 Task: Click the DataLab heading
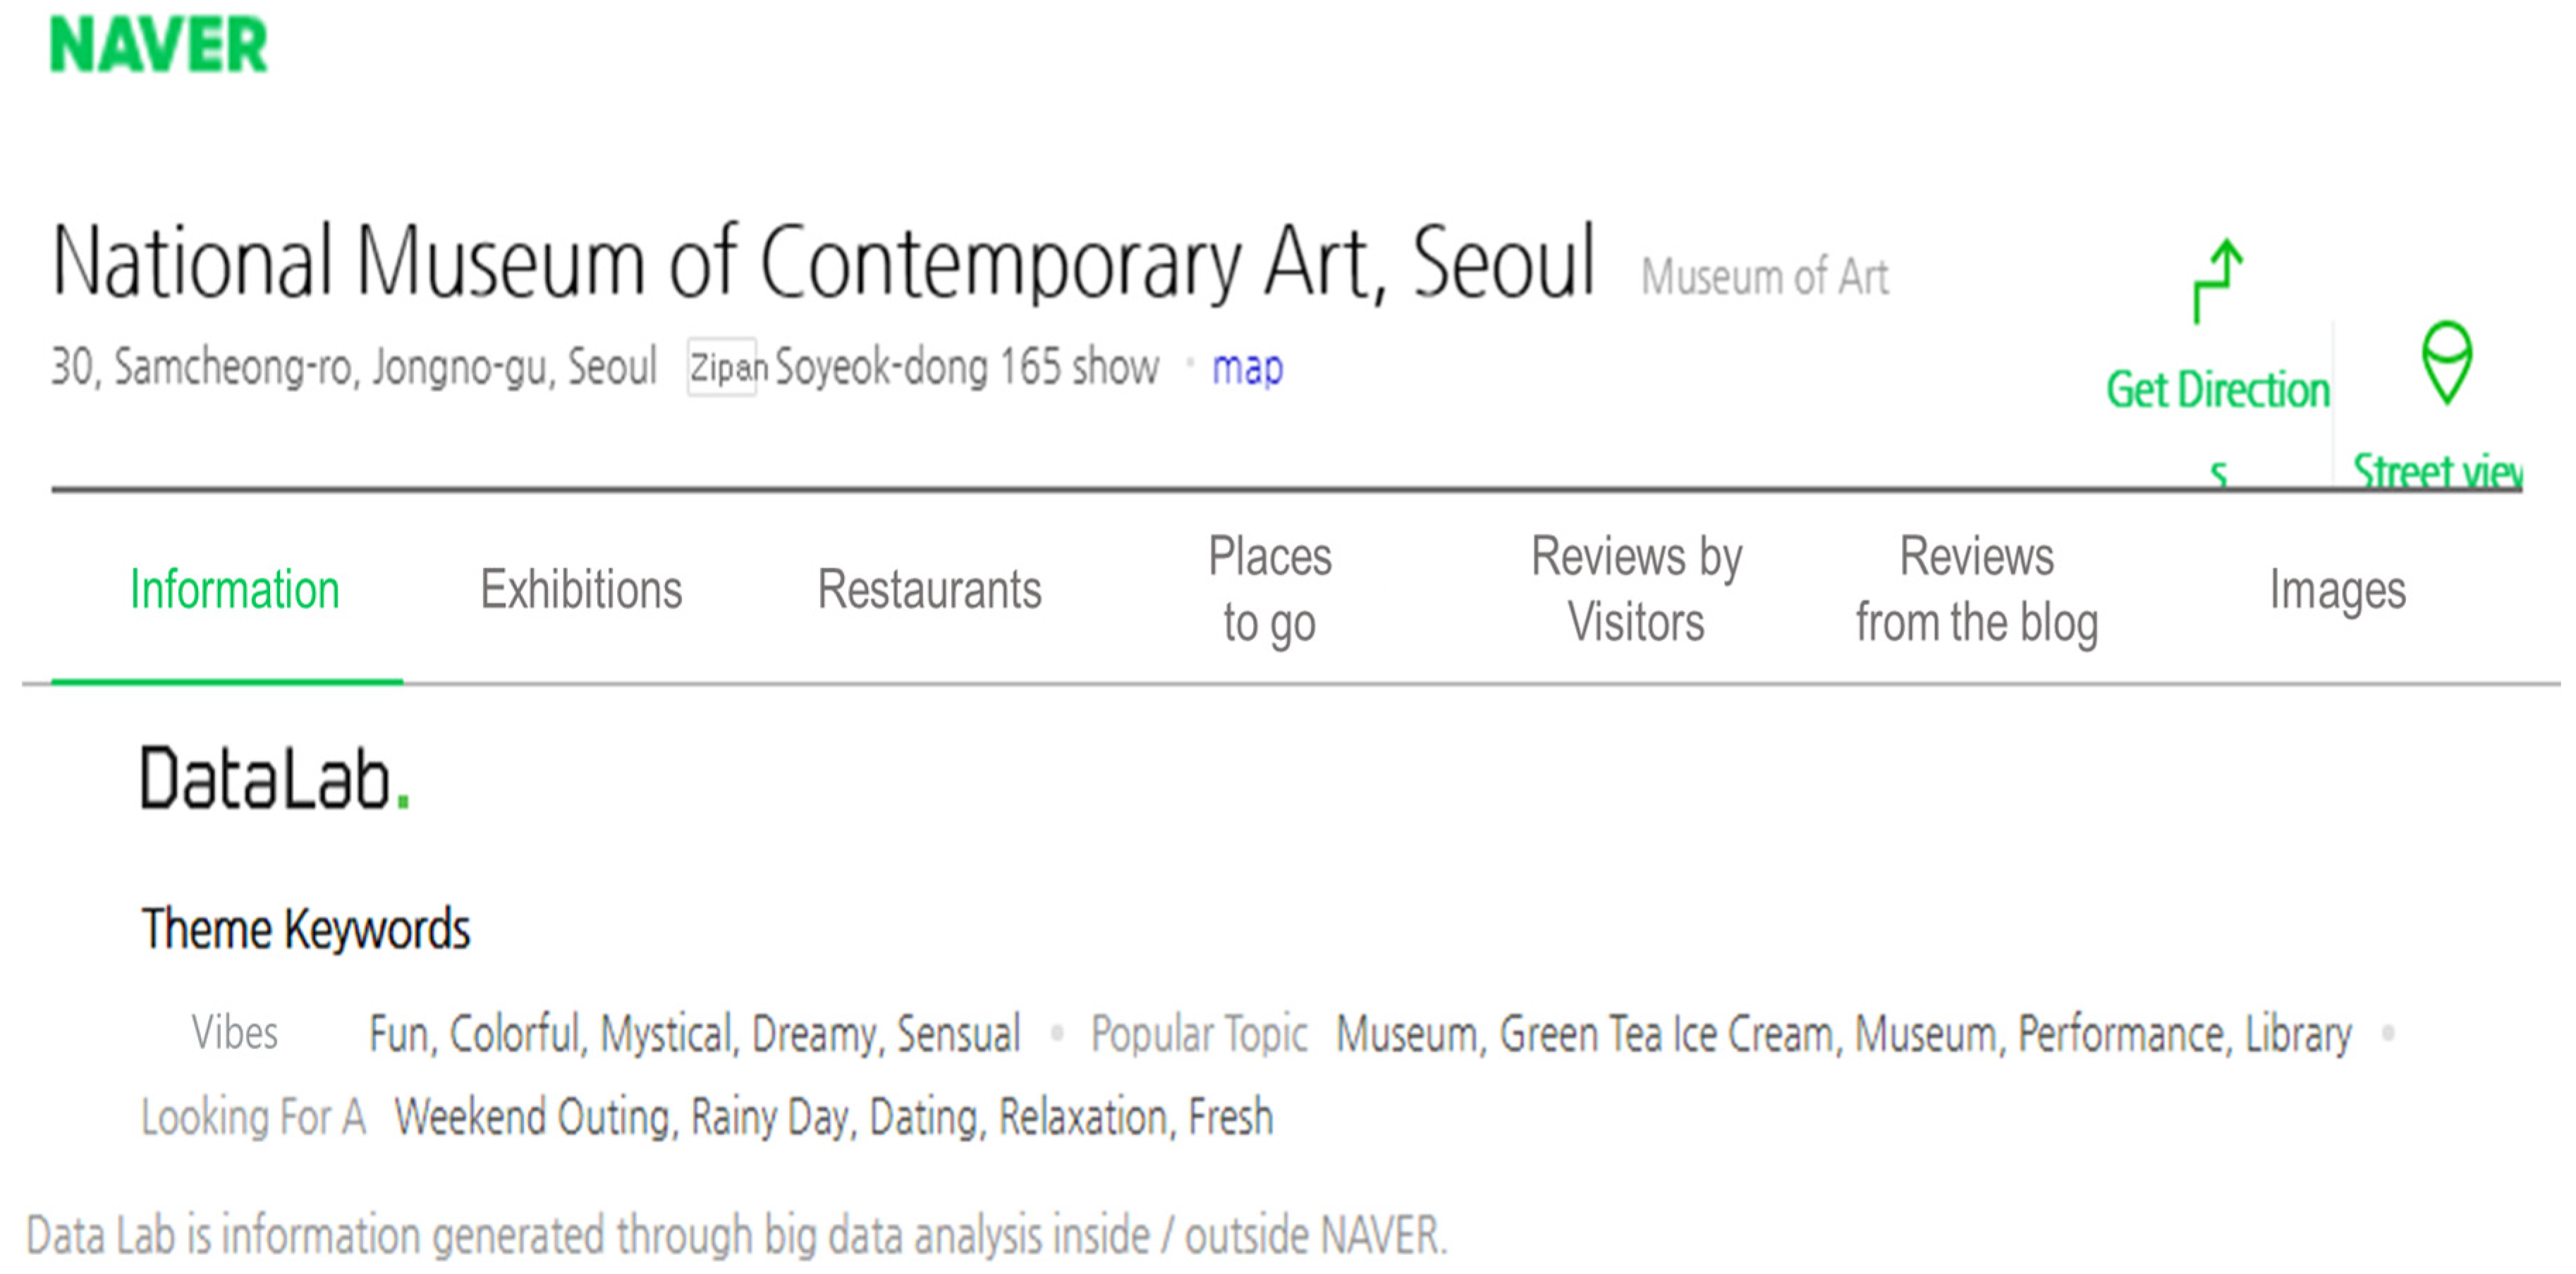coord(274,778)
